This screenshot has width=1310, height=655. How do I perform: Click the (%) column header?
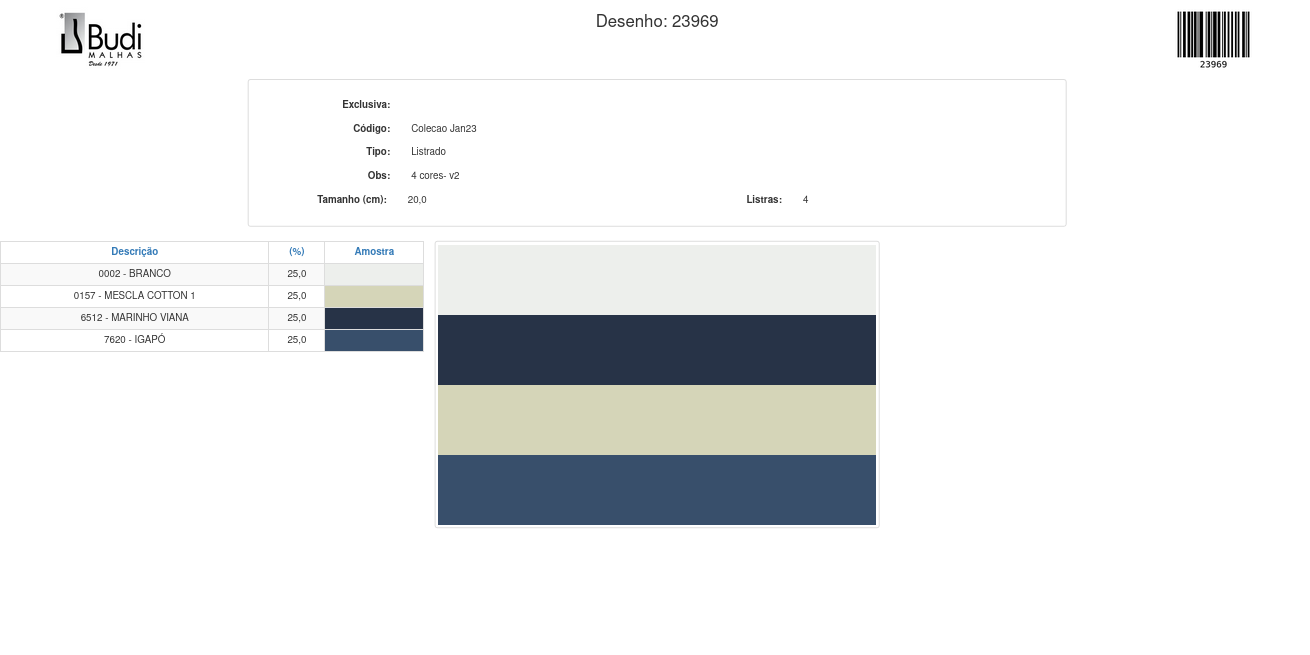[296, 252]
